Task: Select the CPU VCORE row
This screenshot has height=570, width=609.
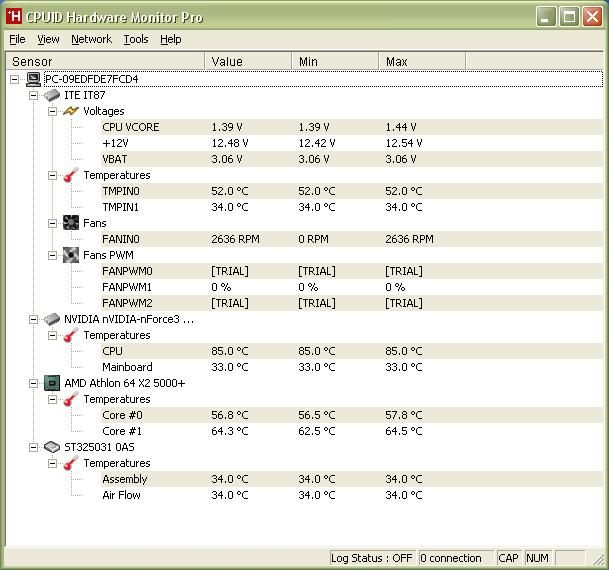Action: 130,127
